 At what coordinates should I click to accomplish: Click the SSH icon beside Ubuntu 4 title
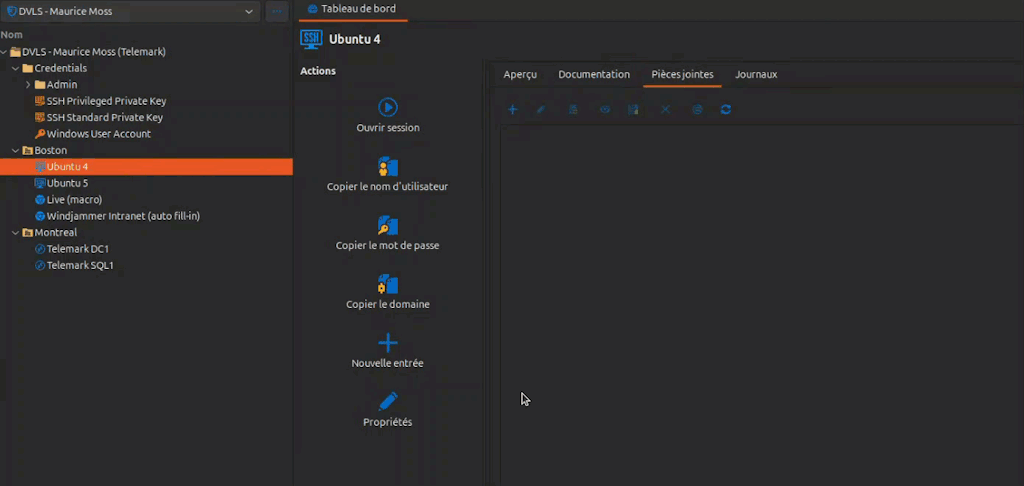click(312, 39)
